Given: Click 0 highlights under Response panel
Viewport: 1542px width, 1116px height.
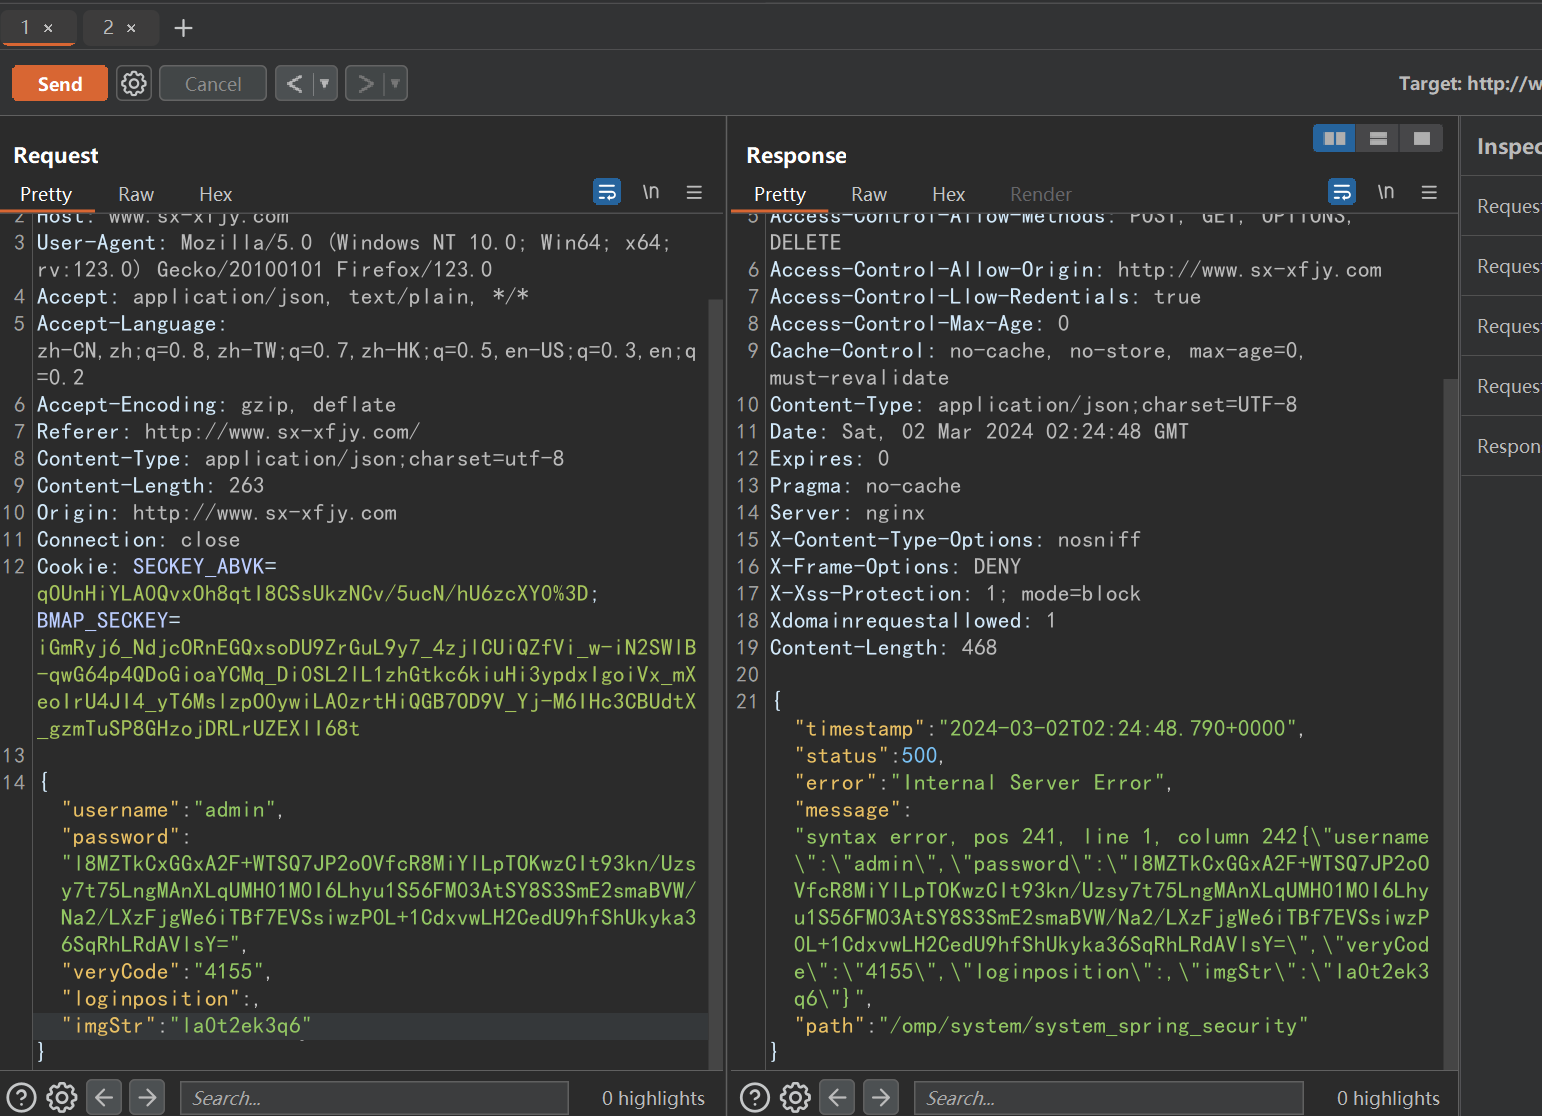Looking at the screenshot, I should [x=1388, y=1098].
